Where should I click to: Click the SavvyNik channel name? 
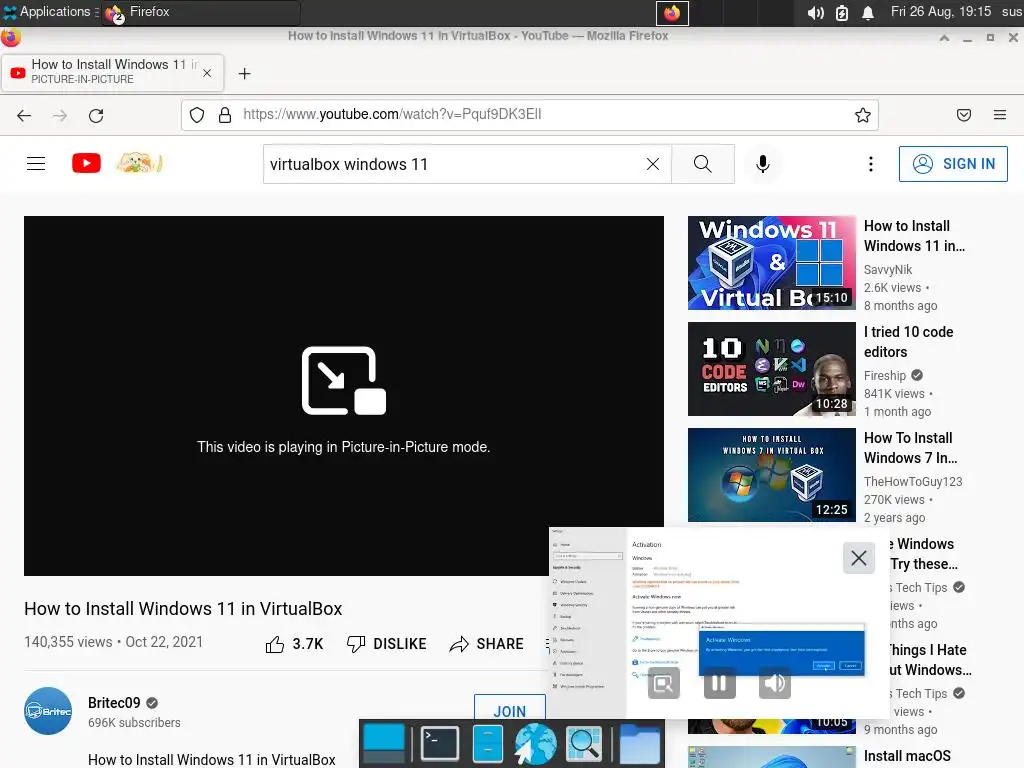(888, 270)
